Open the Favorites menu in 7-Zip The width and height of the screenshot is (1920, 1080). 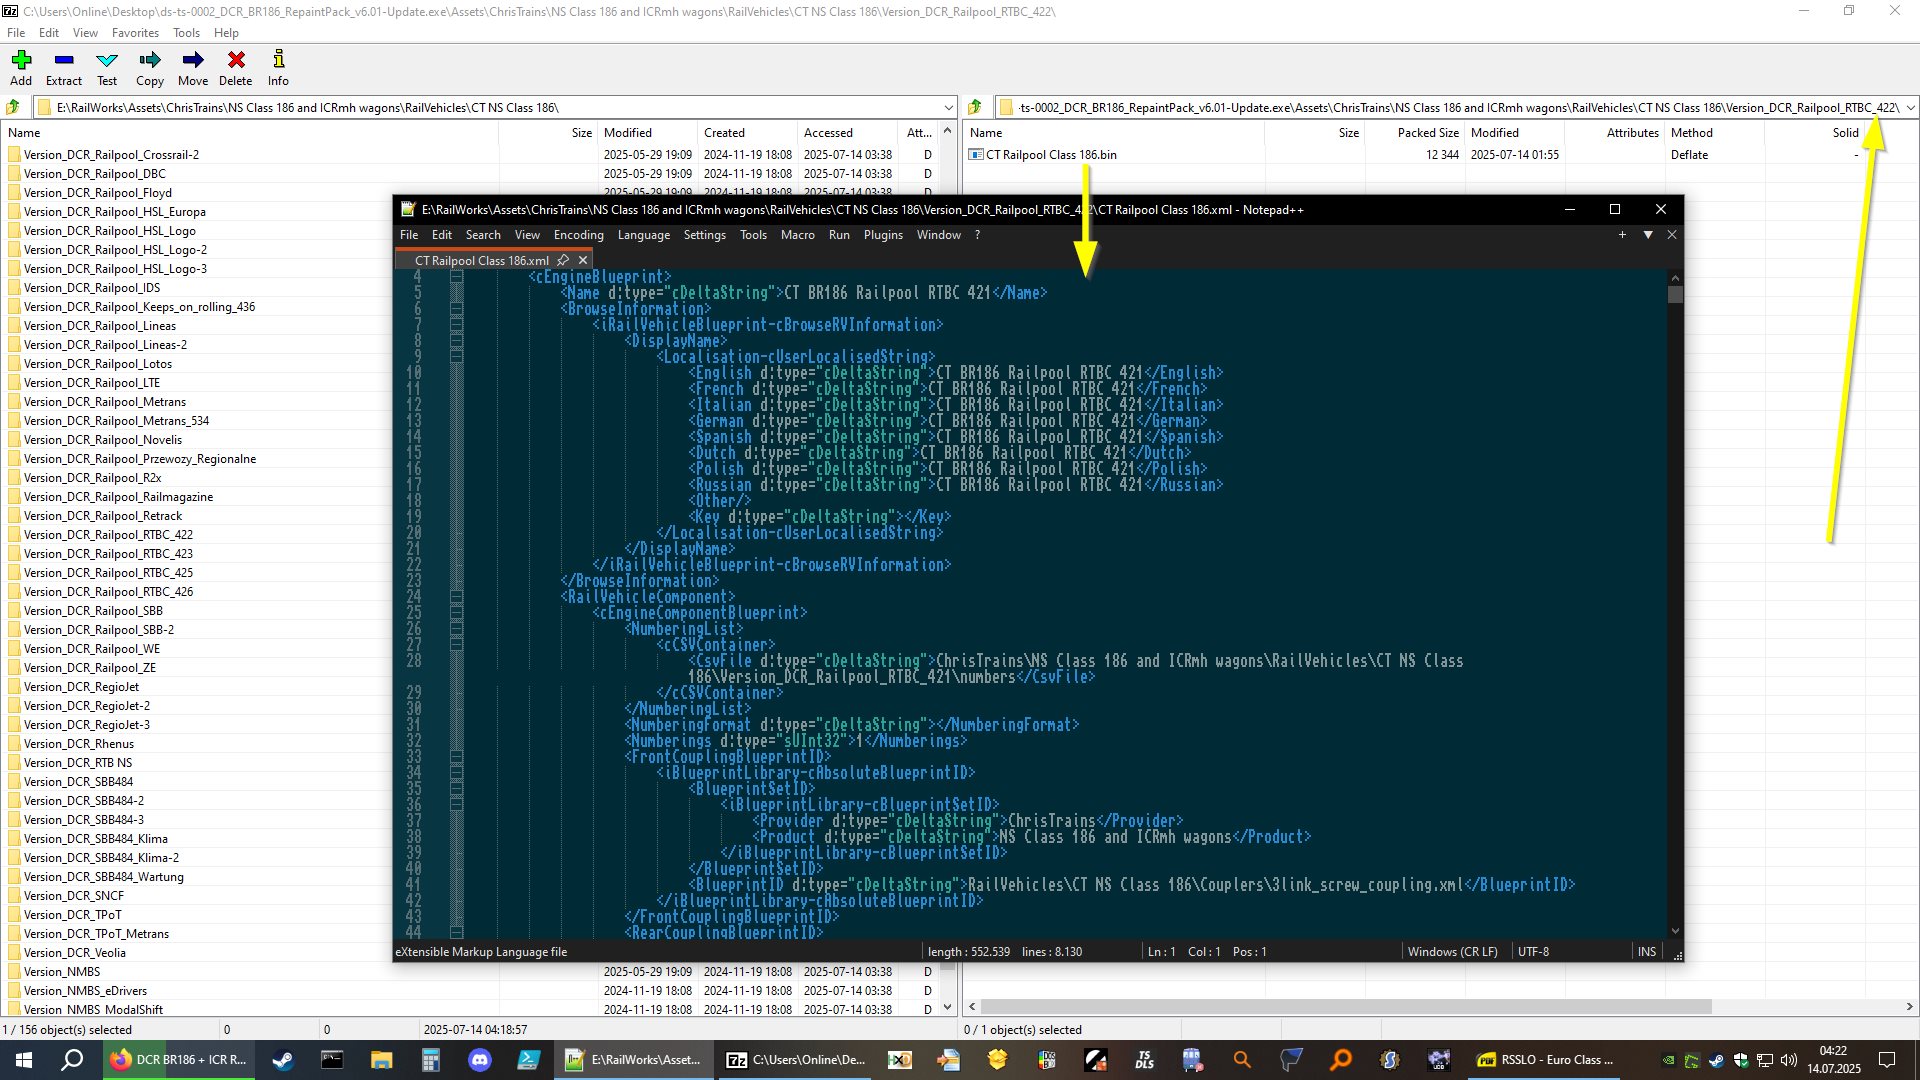click(135, 32)
